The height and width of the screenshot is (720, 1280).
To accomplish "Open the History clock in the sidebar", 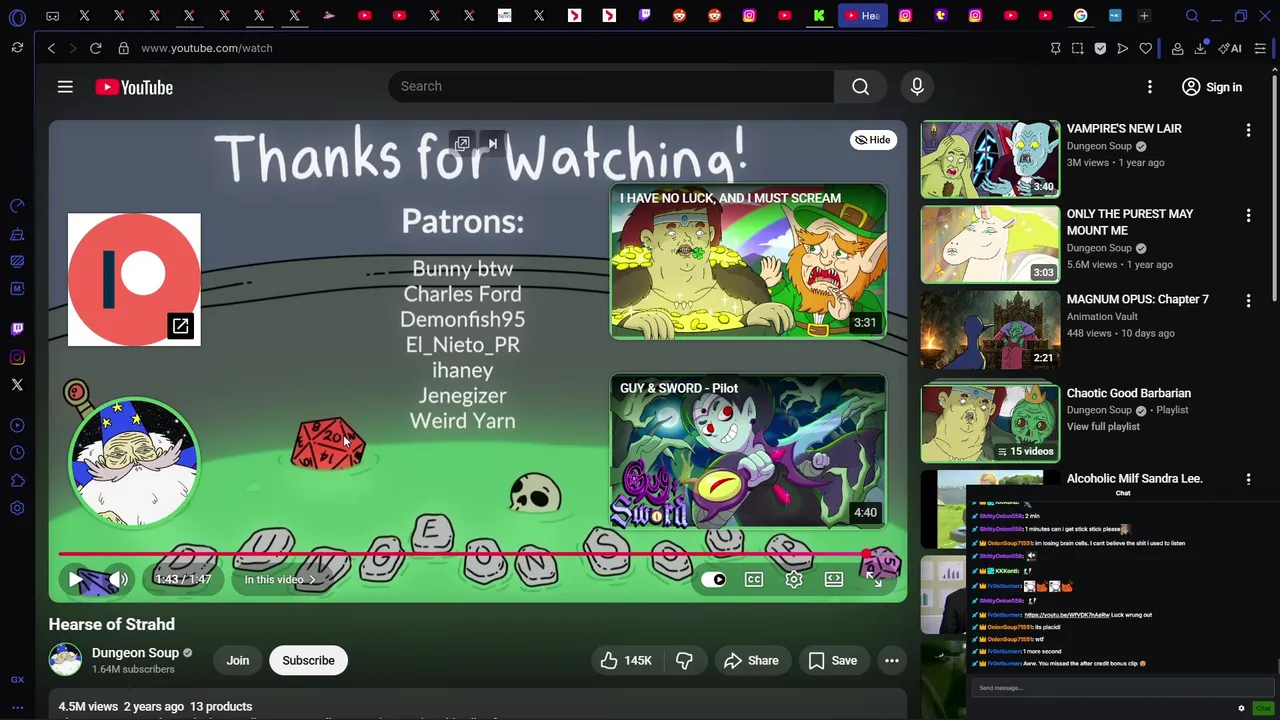I will (17, 453).
